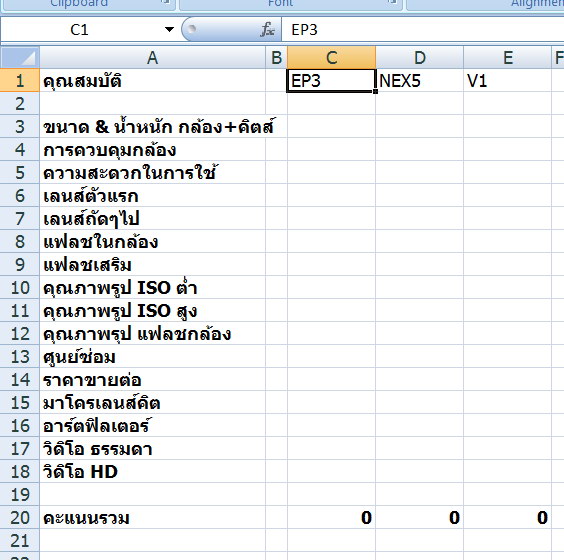Click the Select All corner button
564x560 pixels.
pyautogui.click(x=19, y=58)
